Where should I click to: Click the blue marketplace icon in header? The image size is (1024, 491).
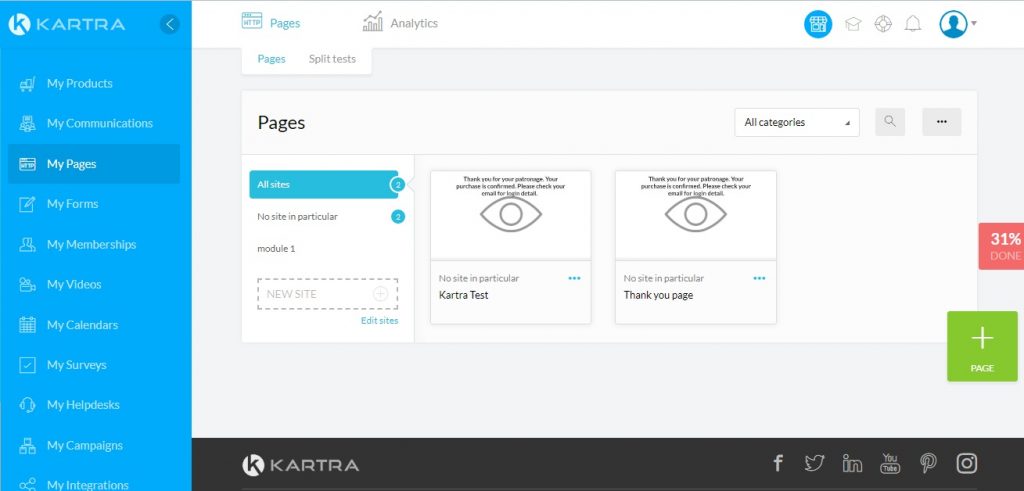[x=818, y=24]
